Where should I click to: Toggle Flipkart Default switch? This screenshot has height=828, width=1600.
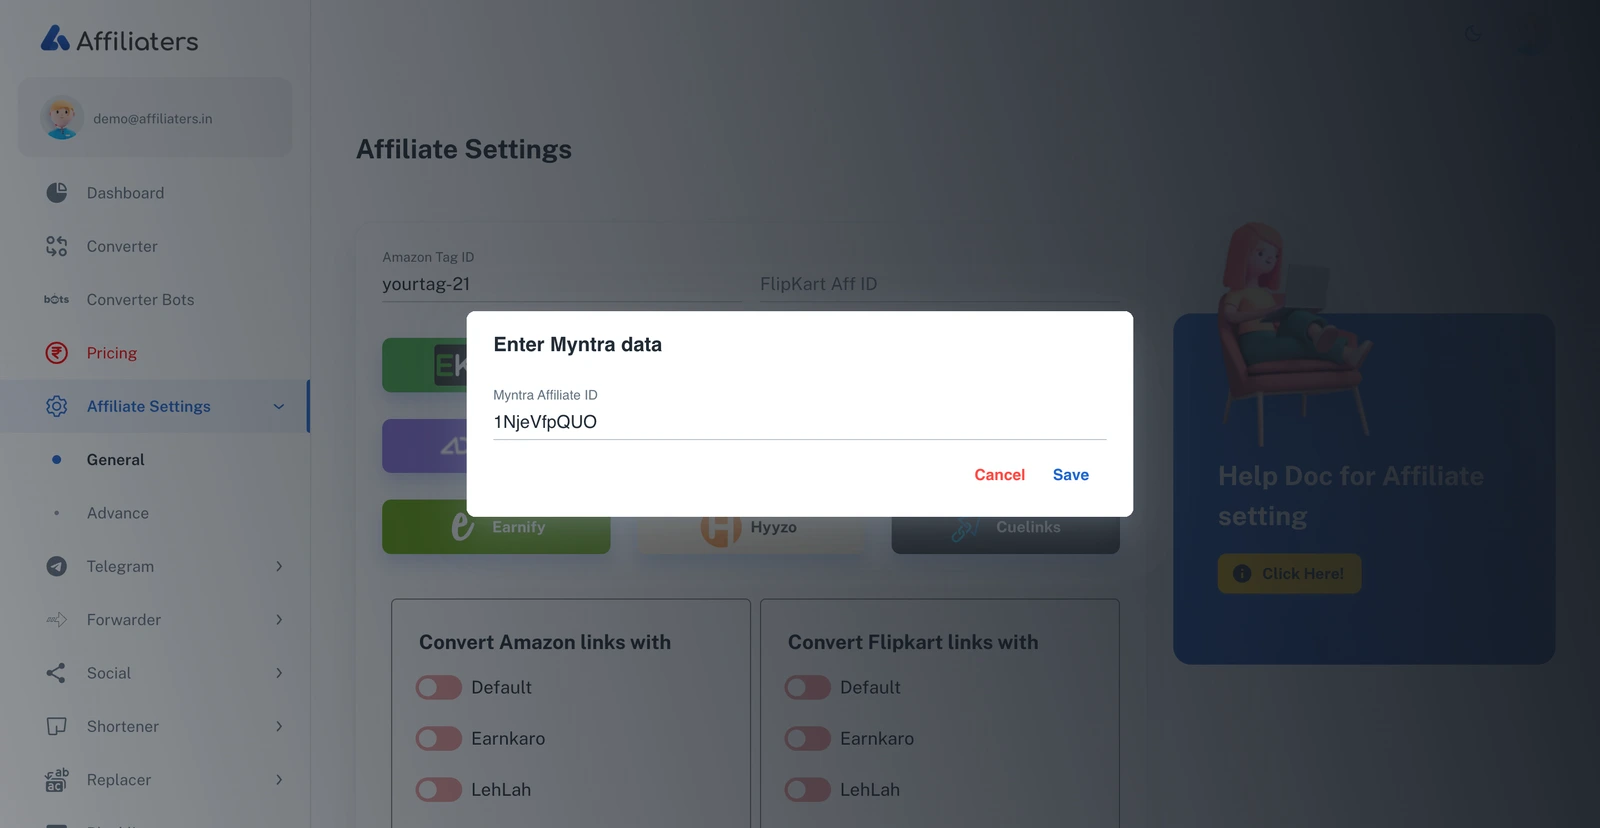pos(808,687)
